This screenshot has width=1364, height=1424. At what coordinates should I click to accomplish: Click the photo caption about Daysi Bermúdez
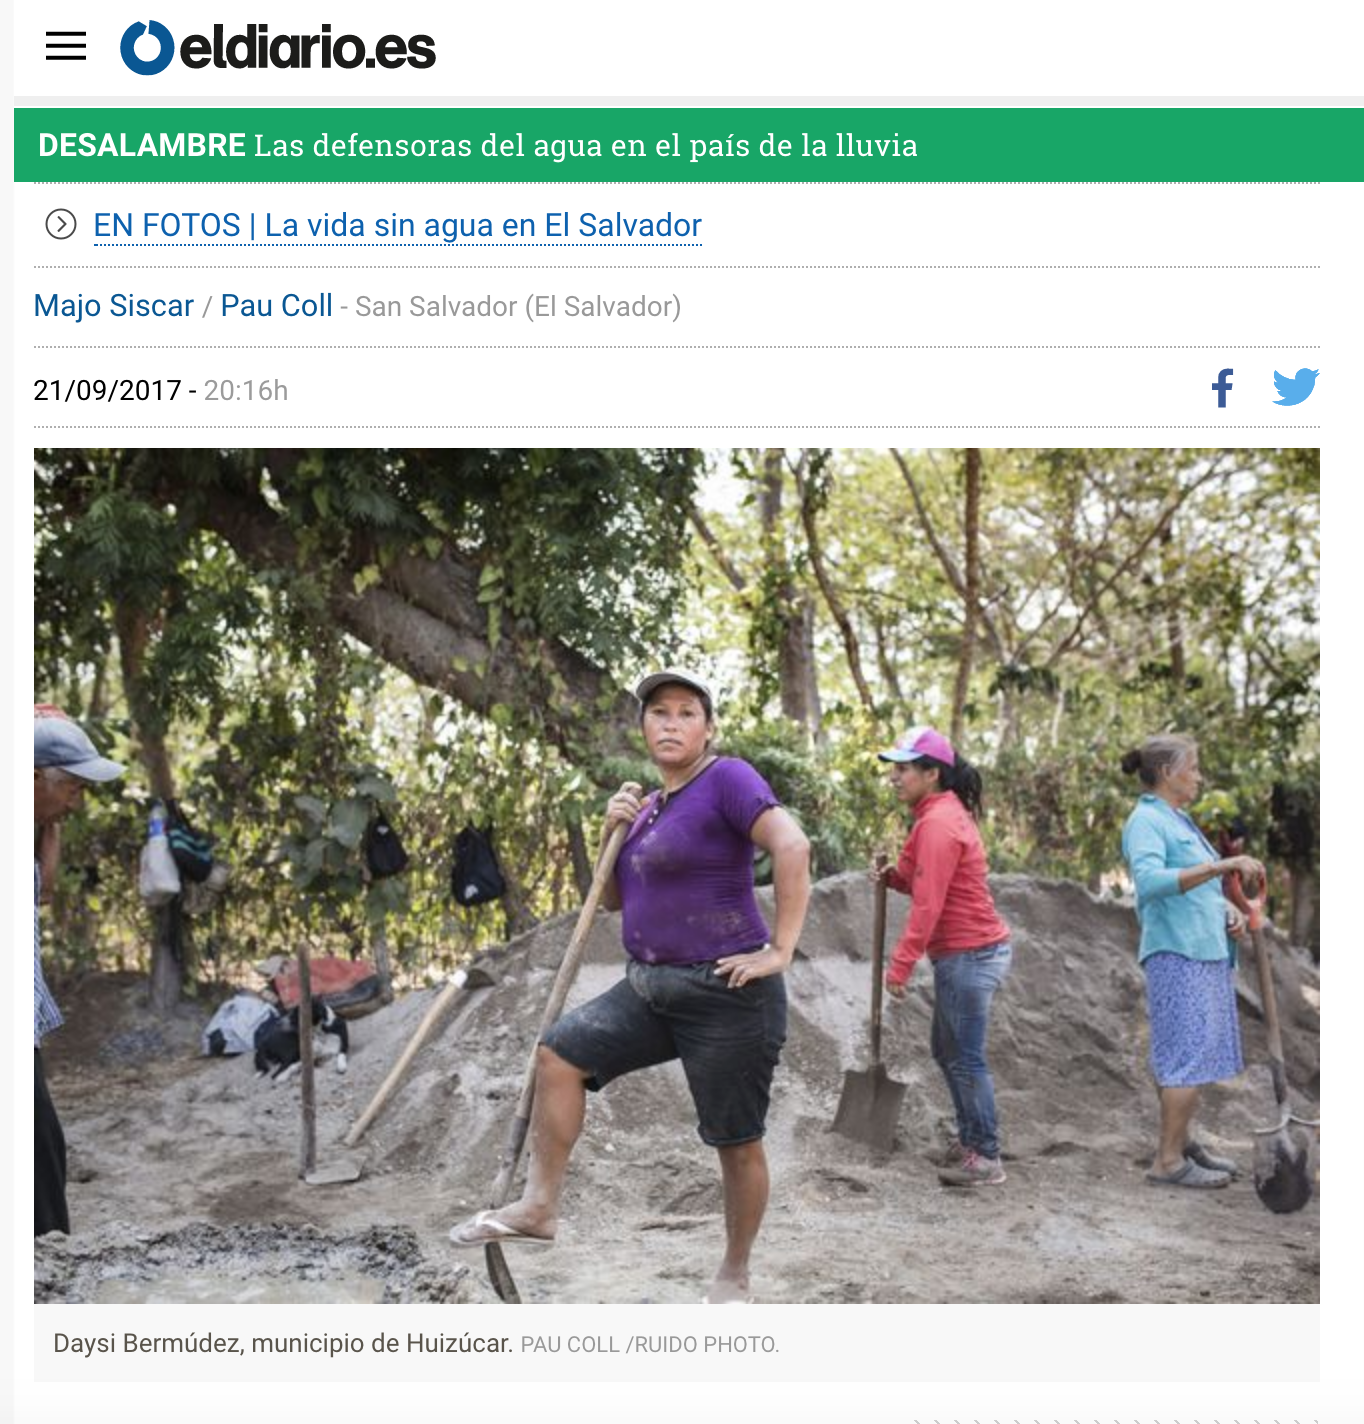pos(283,1343)
